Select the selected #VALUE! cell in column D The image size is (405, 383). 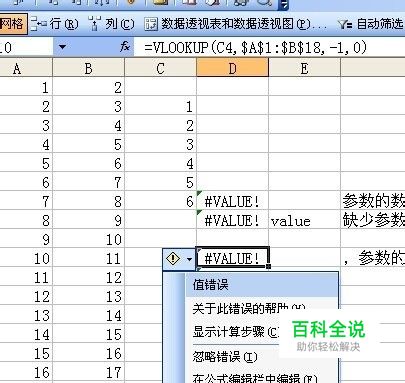tap(232, 257)
